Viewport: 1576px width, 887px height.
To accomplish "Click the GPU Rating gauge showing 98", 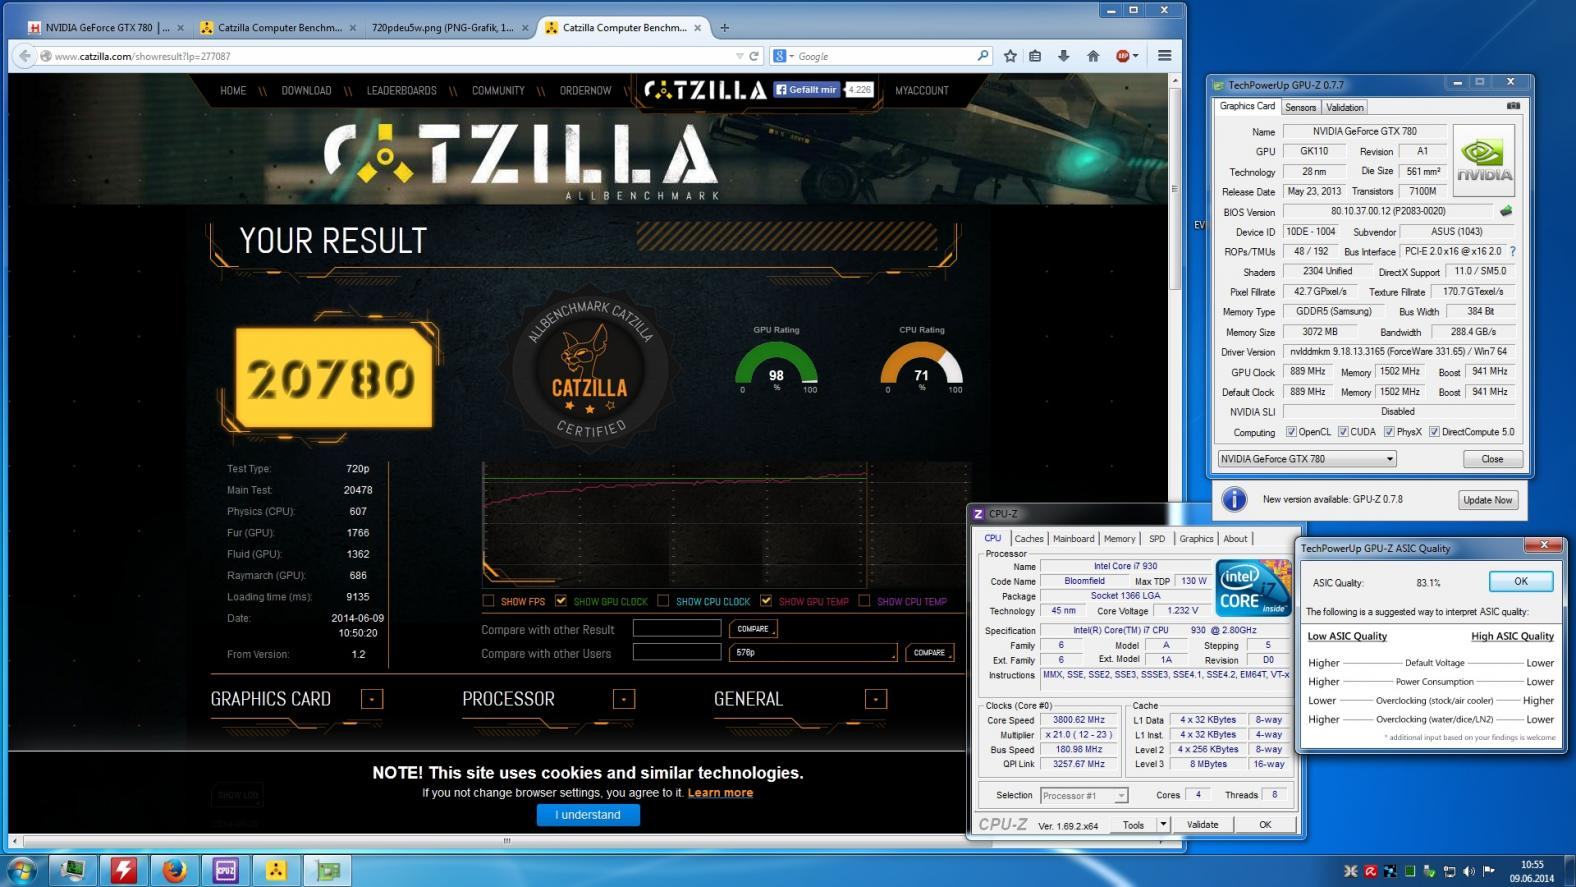I will coord(777,365).
